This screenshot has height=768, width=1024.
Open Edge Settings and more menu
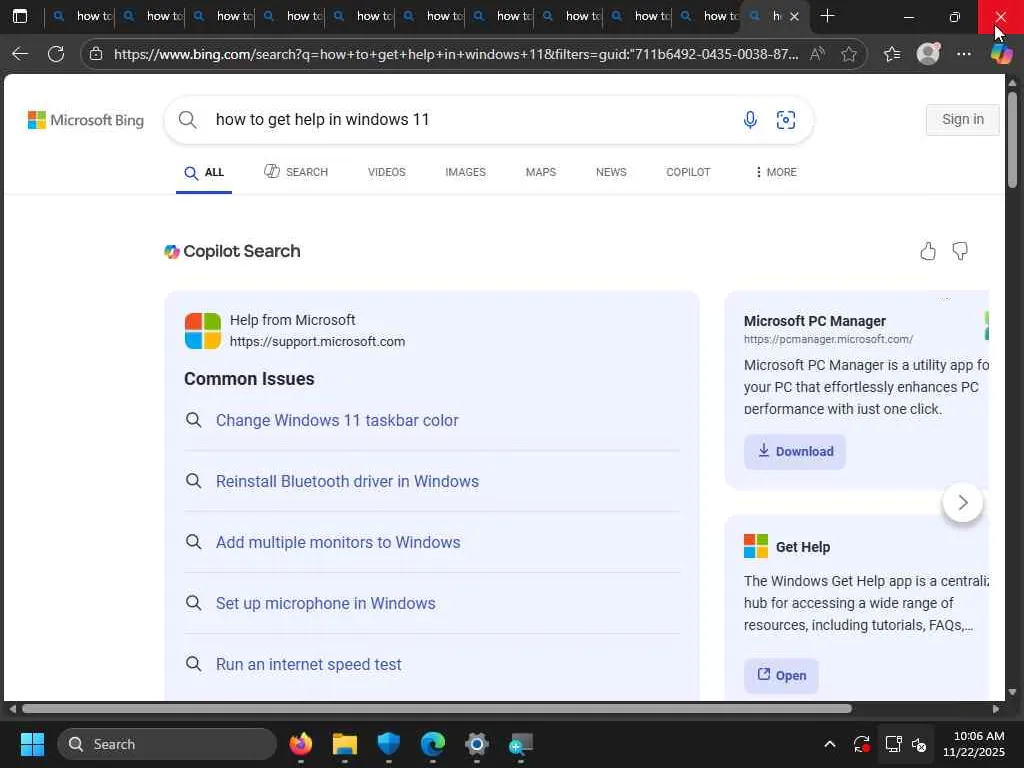tap(964, 54)
